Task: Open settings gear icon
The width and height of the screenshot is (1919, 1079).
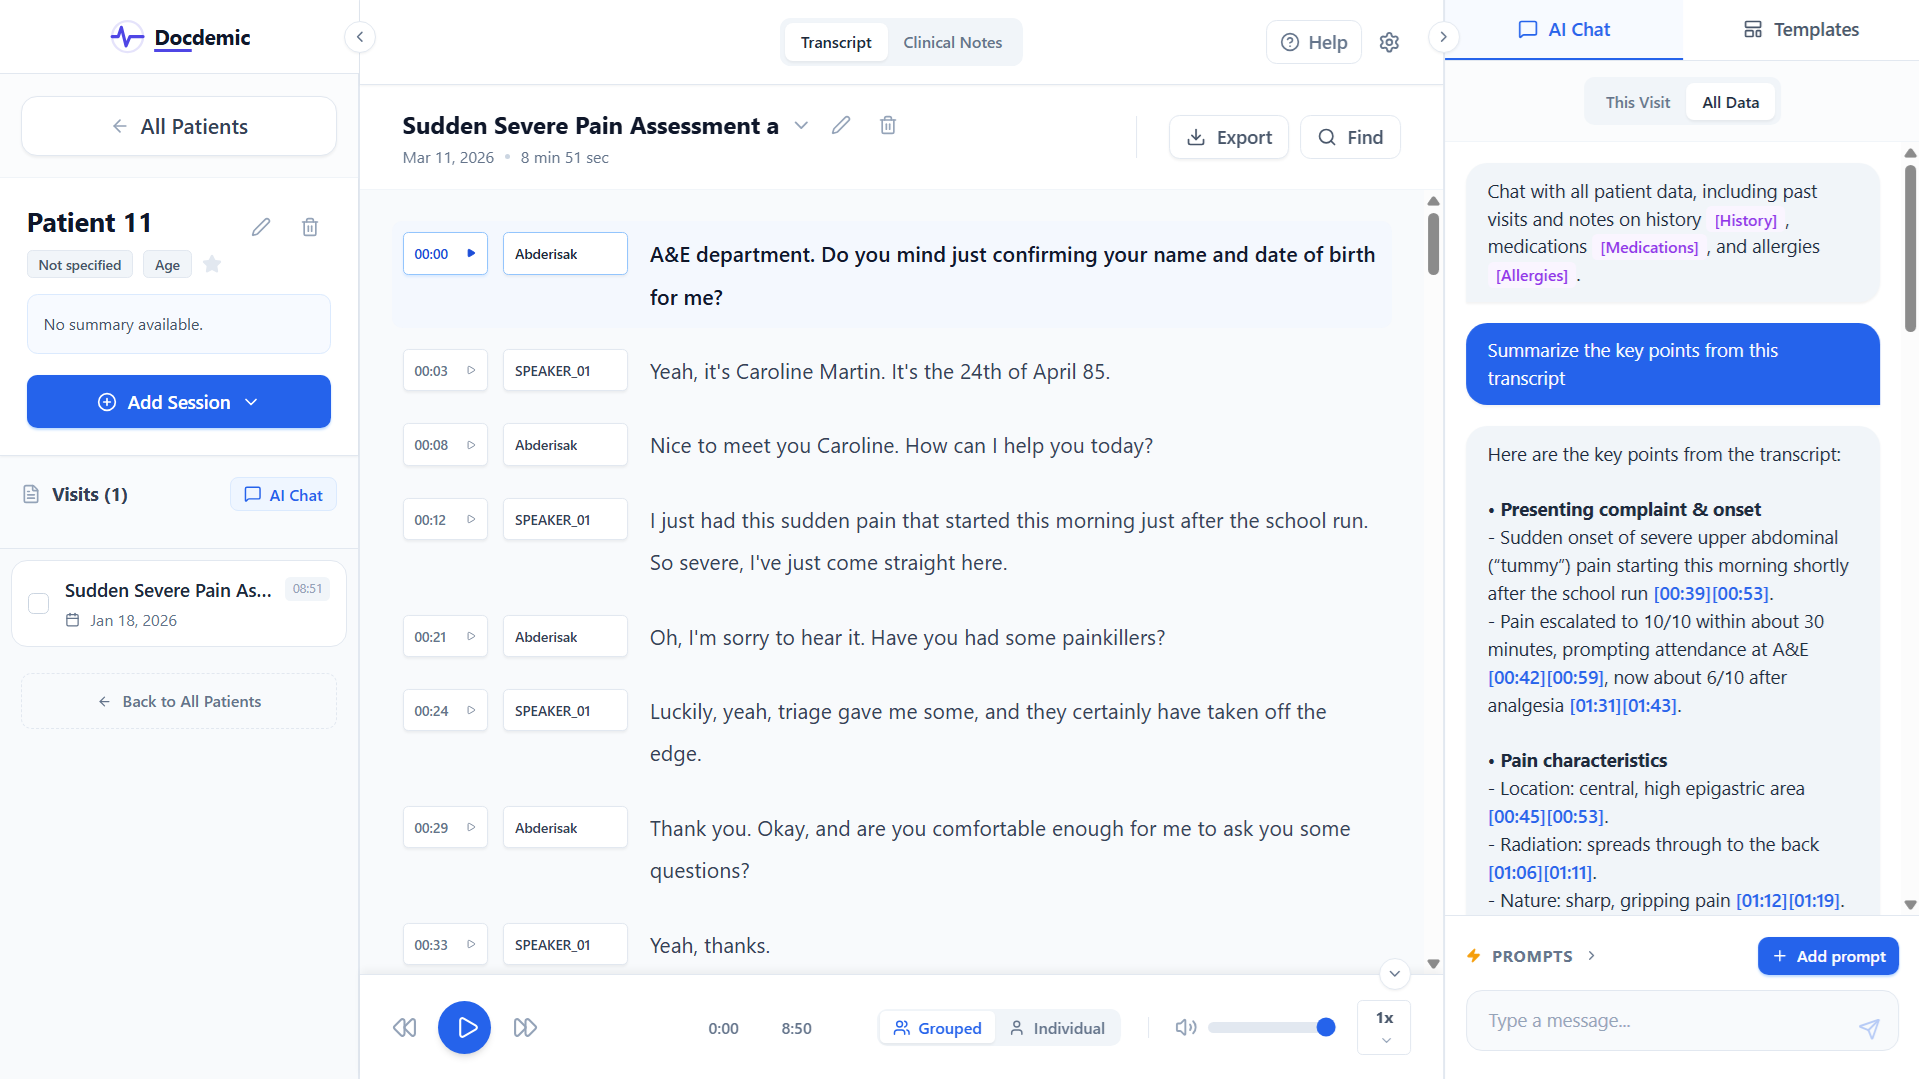Action: coord(1389,43)
